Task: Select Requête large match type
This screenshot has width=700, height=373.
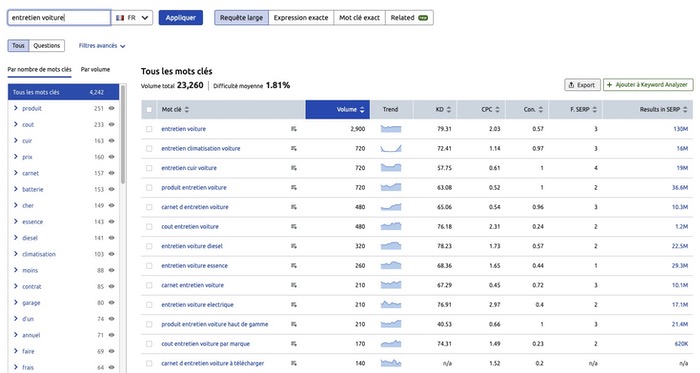Action: 242,18
